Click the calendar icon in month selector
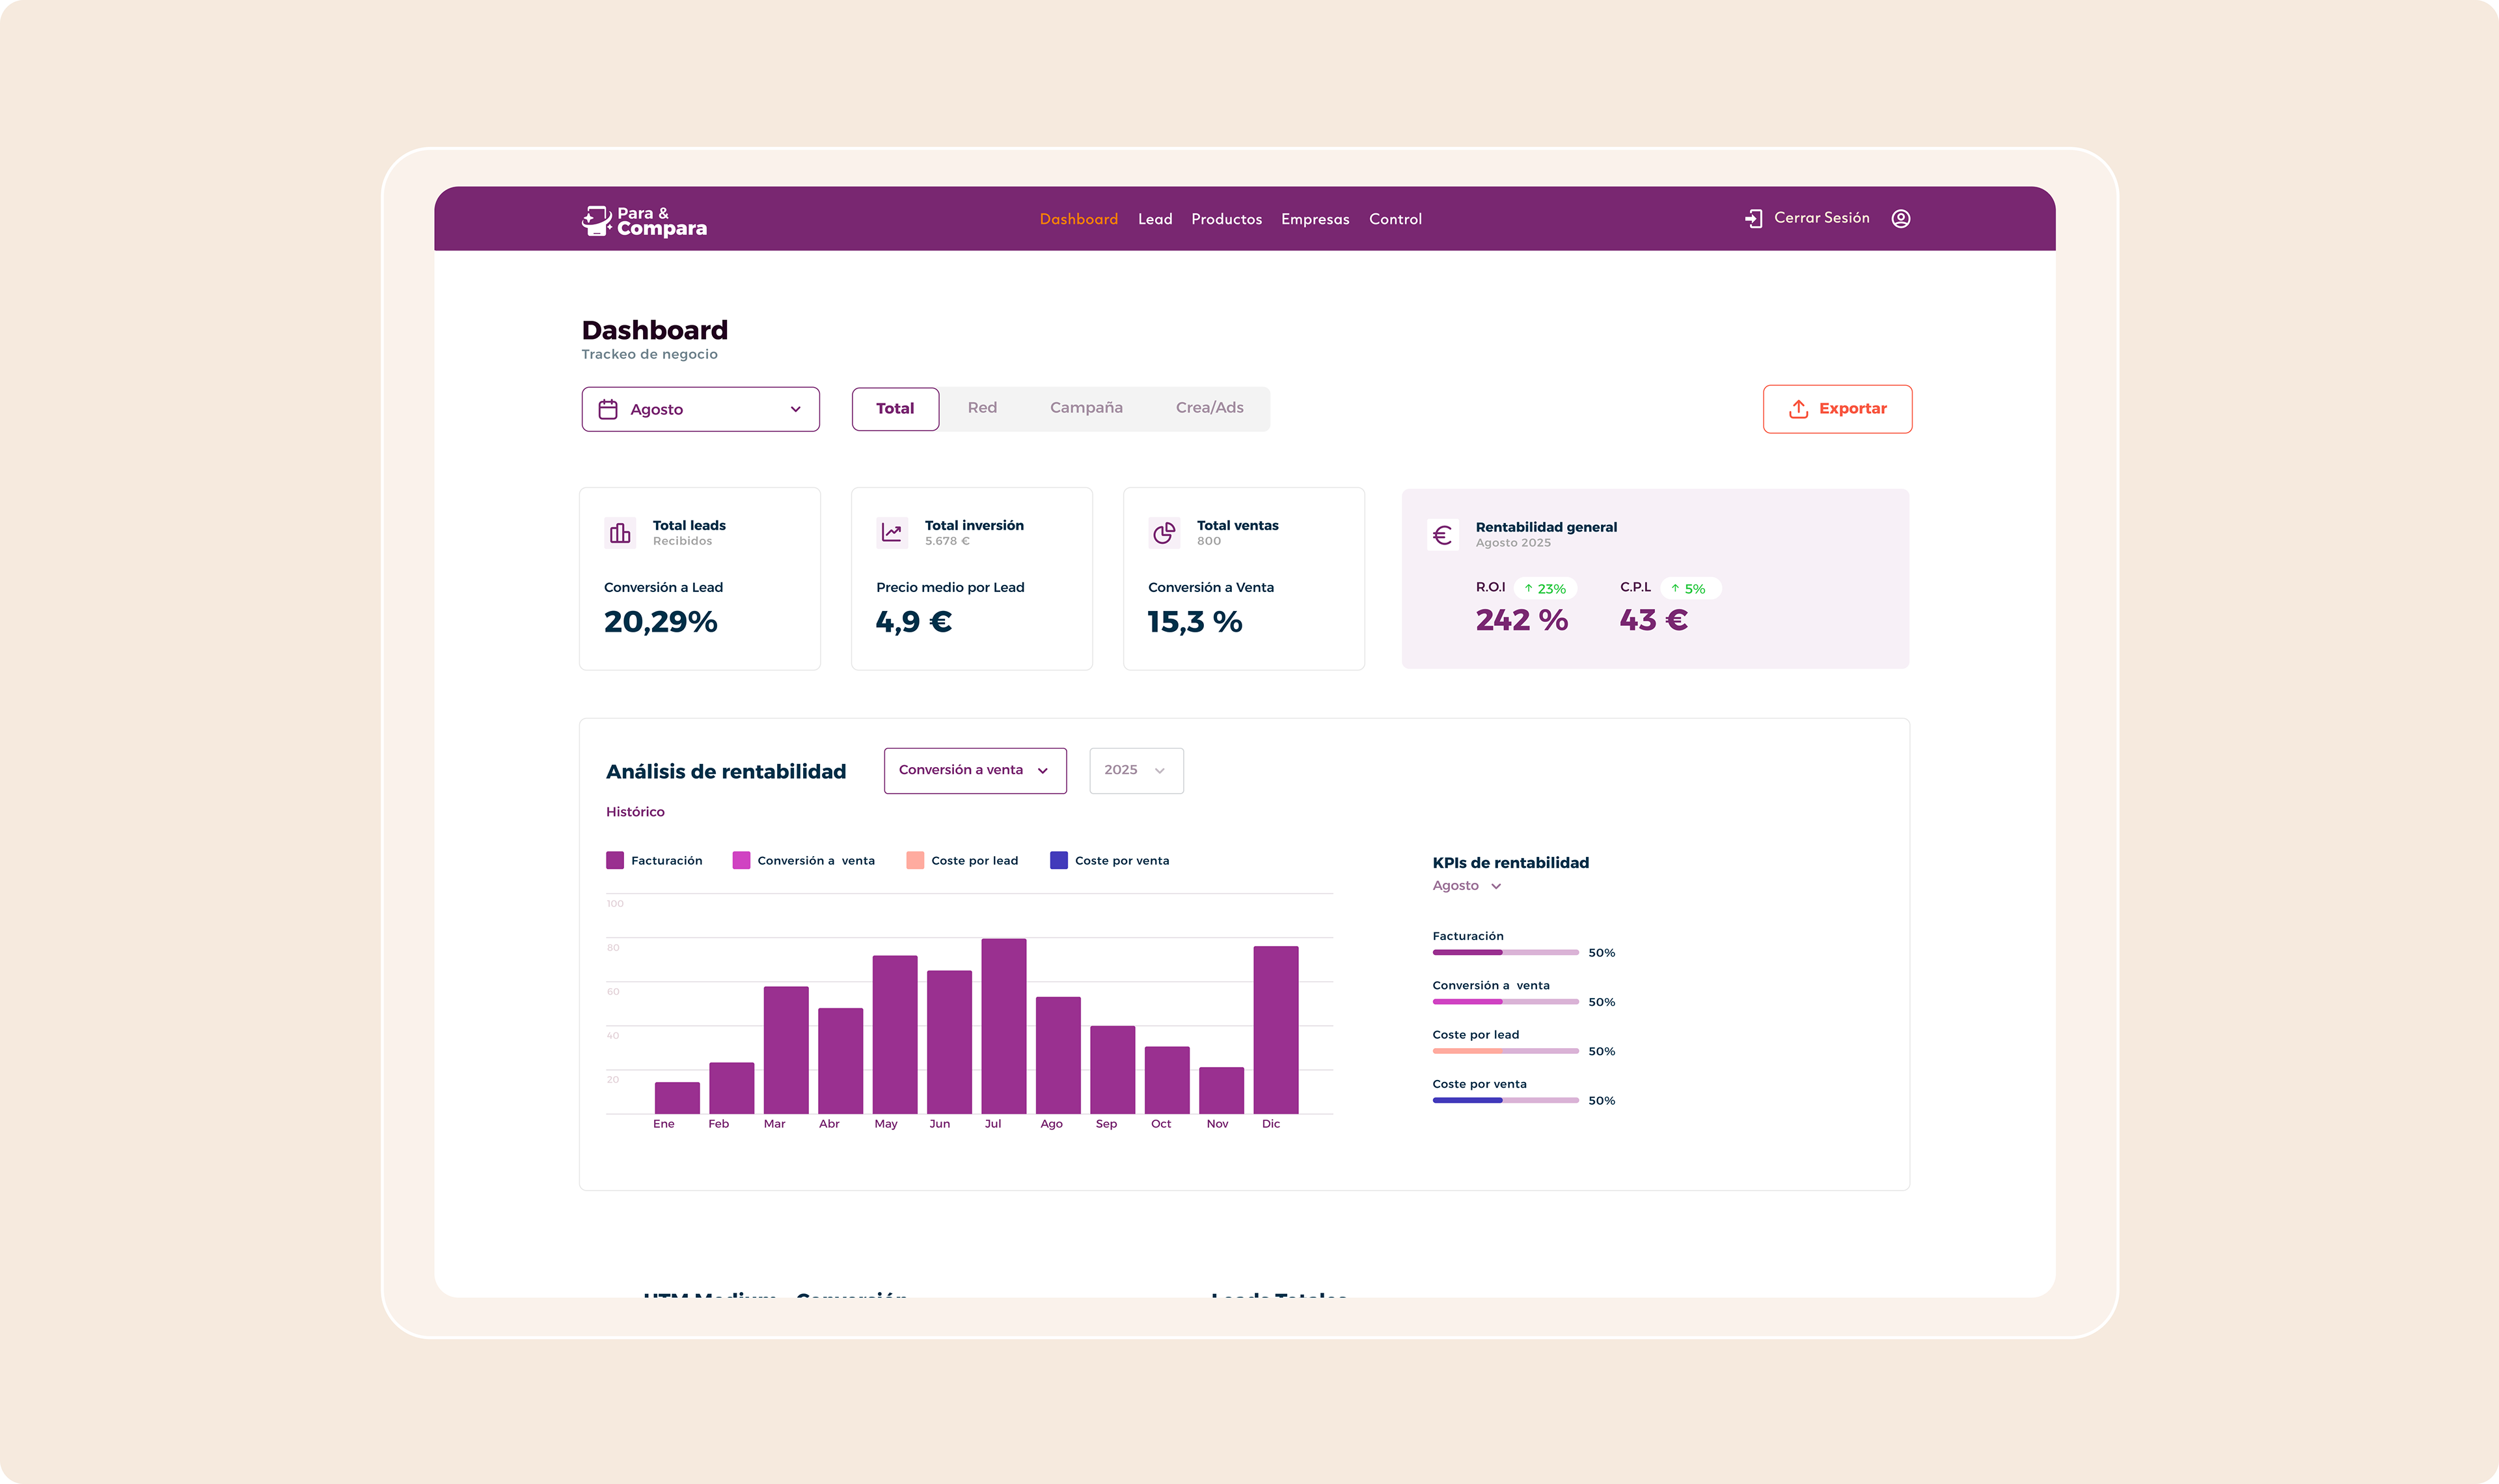Viewport: 2499px width, 1484px height. click(608, 409)
